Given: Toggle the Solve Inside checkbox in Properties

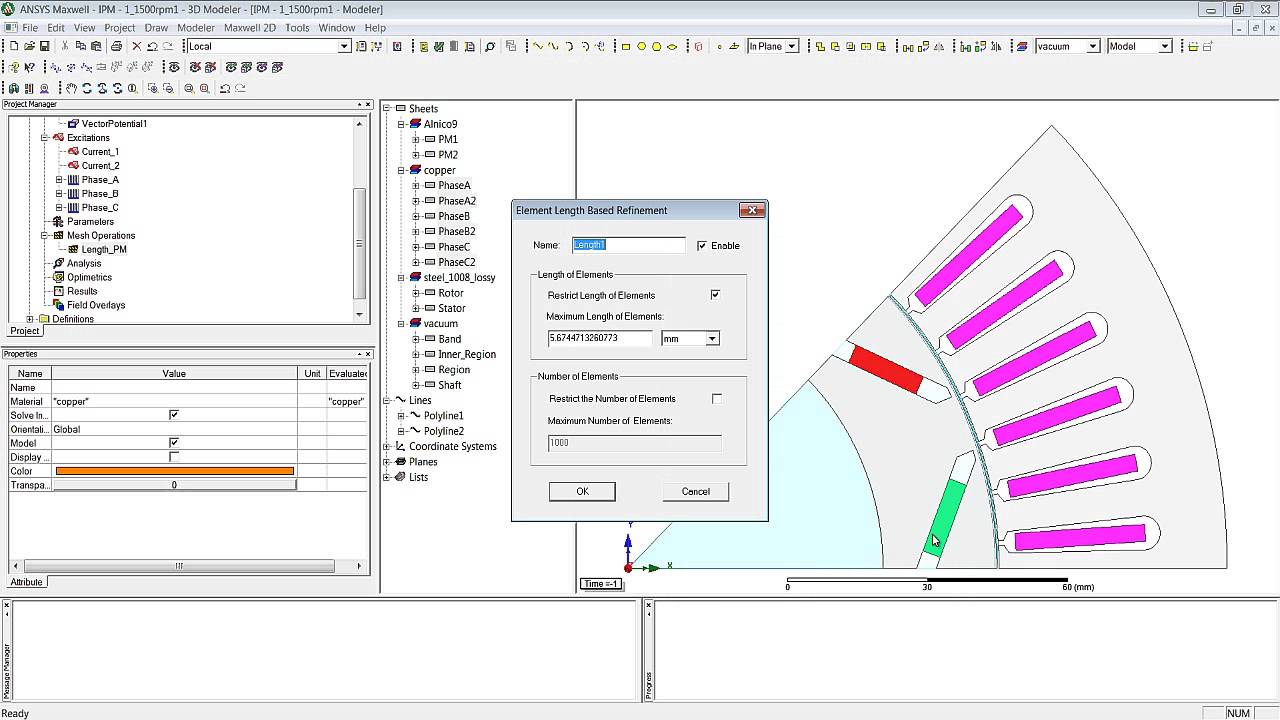Looking at the screenshot, I should (174, 415).
